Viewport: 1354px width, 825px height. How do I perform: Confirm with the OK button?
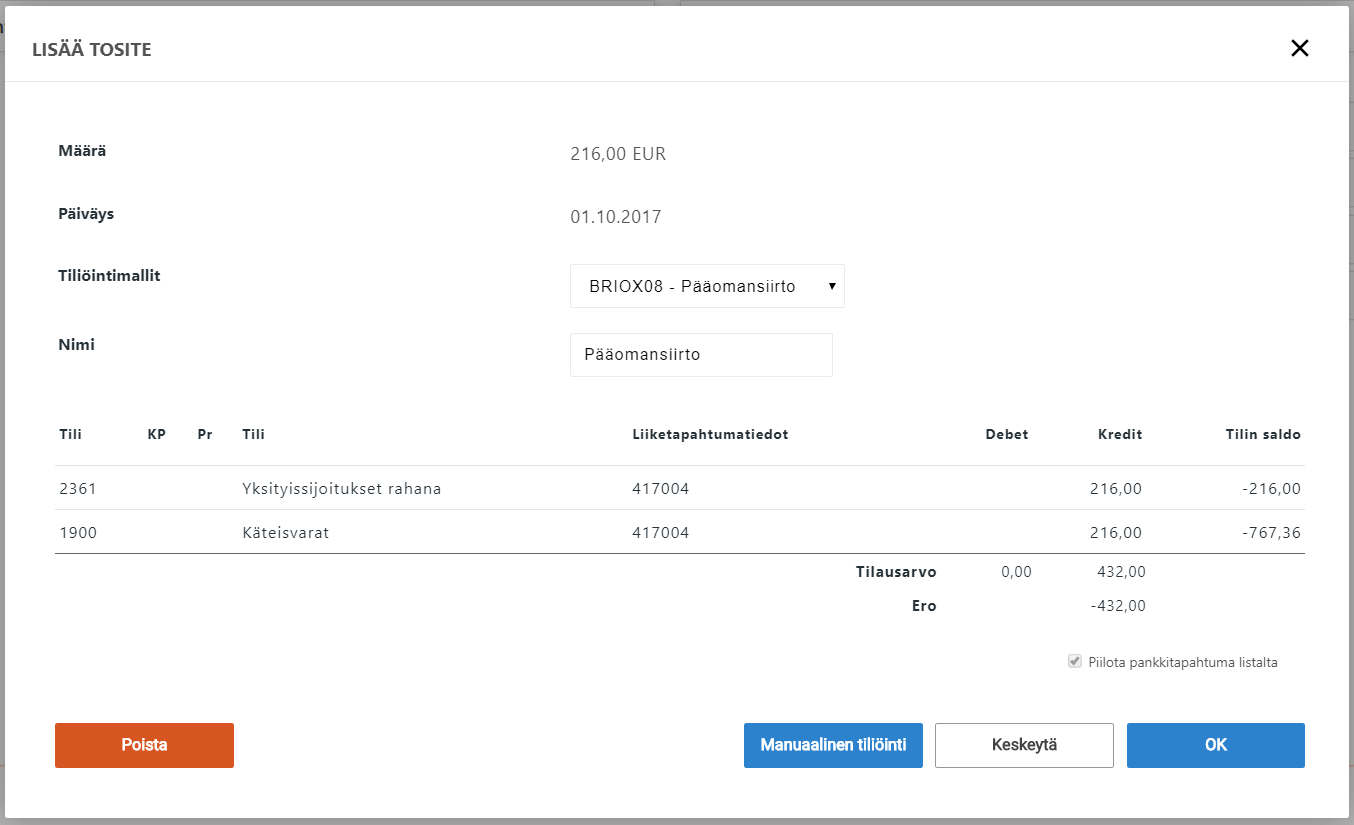click(1215, 745)
